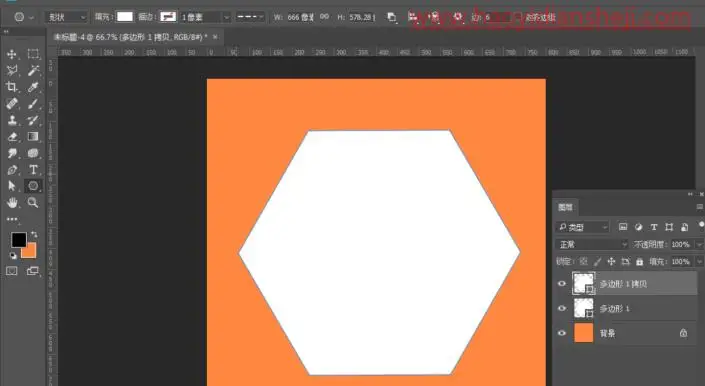
Task: Open the tool mode '形状' dropdown
Action: click(66, 17)
